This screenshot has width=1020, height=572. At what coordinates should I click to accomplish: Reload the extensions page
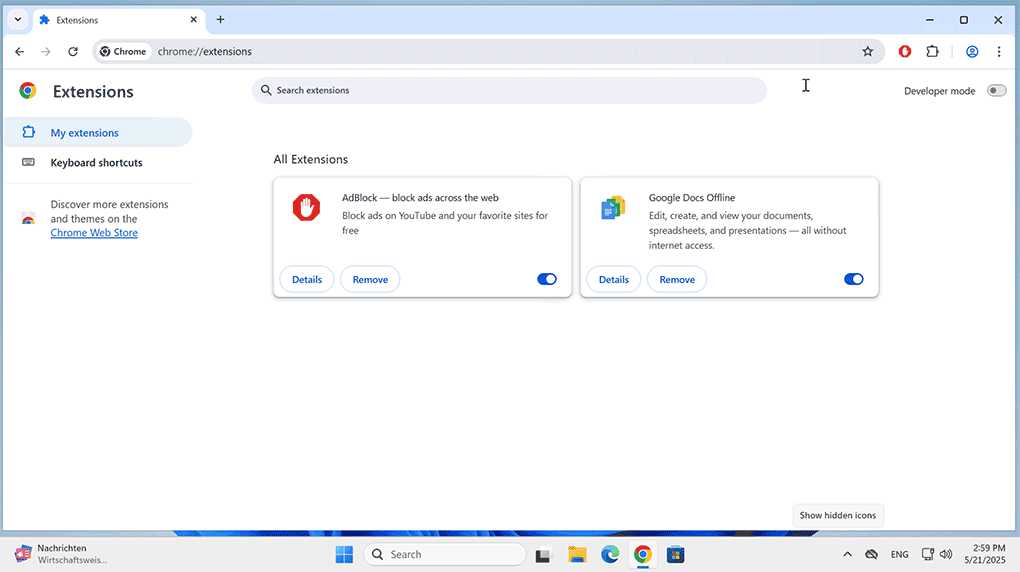pos(73,51)
